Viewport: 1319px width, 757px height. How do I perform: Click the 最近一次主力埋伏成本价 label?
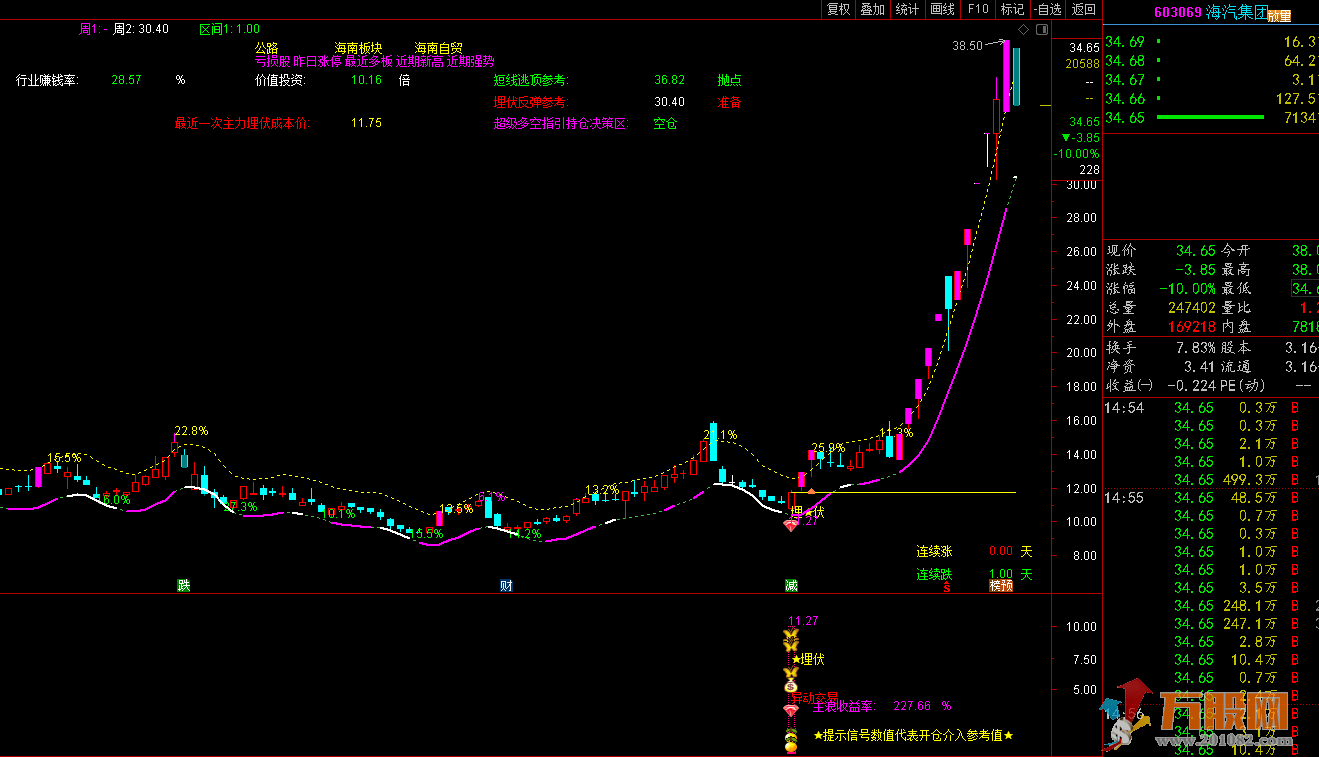click(x=243, y=124)
